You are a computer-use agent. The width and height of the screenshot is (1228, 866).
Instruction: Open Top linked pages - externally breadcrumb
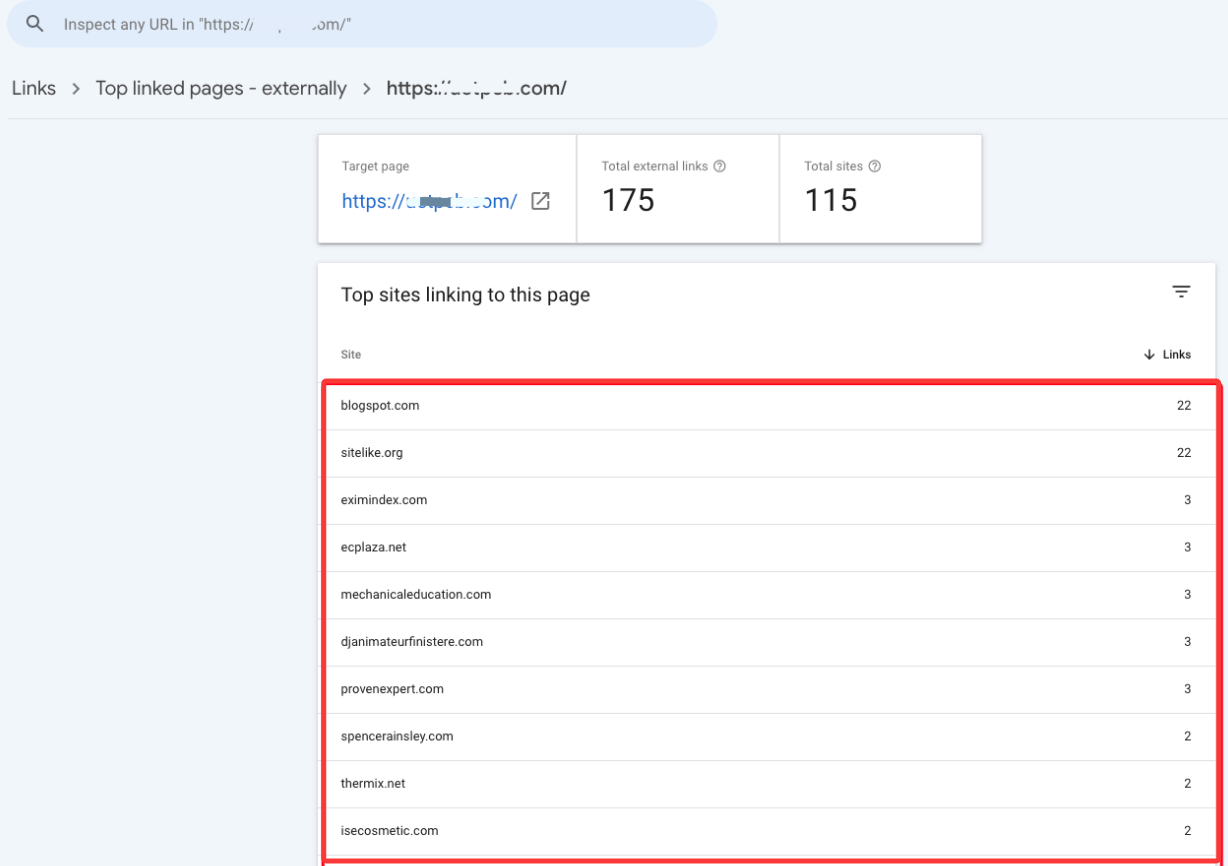pyautogui.click(x=221, y=88)
